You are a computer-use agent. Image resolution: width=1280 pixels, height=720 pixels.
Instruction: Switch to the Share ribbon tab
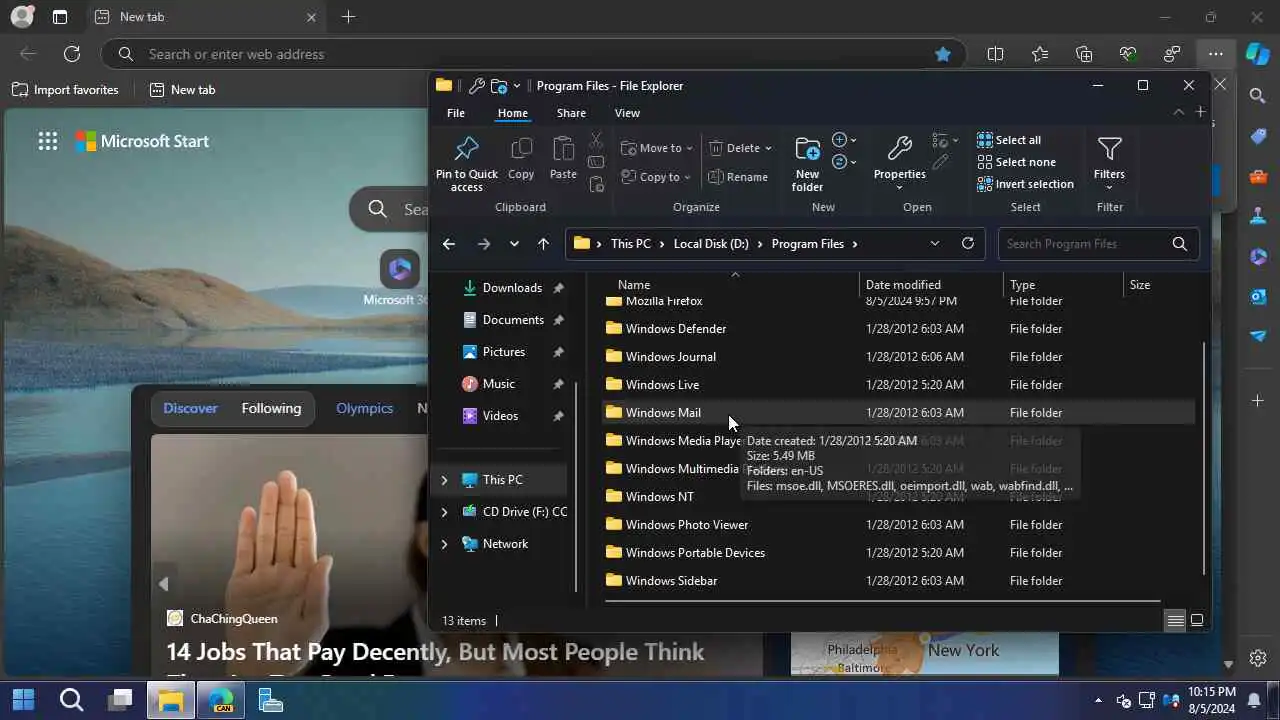tap(571, 113)
